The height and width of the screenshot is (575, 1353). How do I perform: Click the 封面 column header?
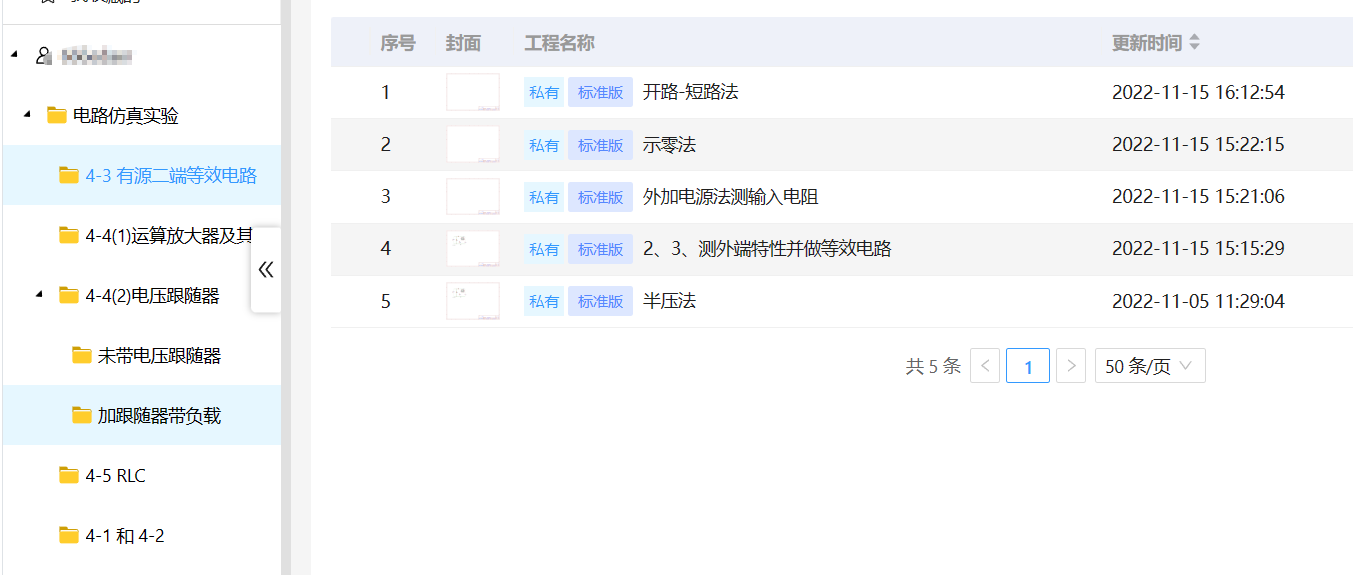pos(463,43)
